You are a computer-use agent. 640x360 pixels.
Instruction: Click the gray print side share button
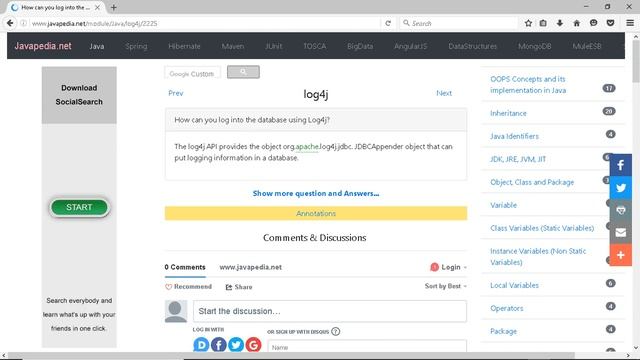(620, 210)
